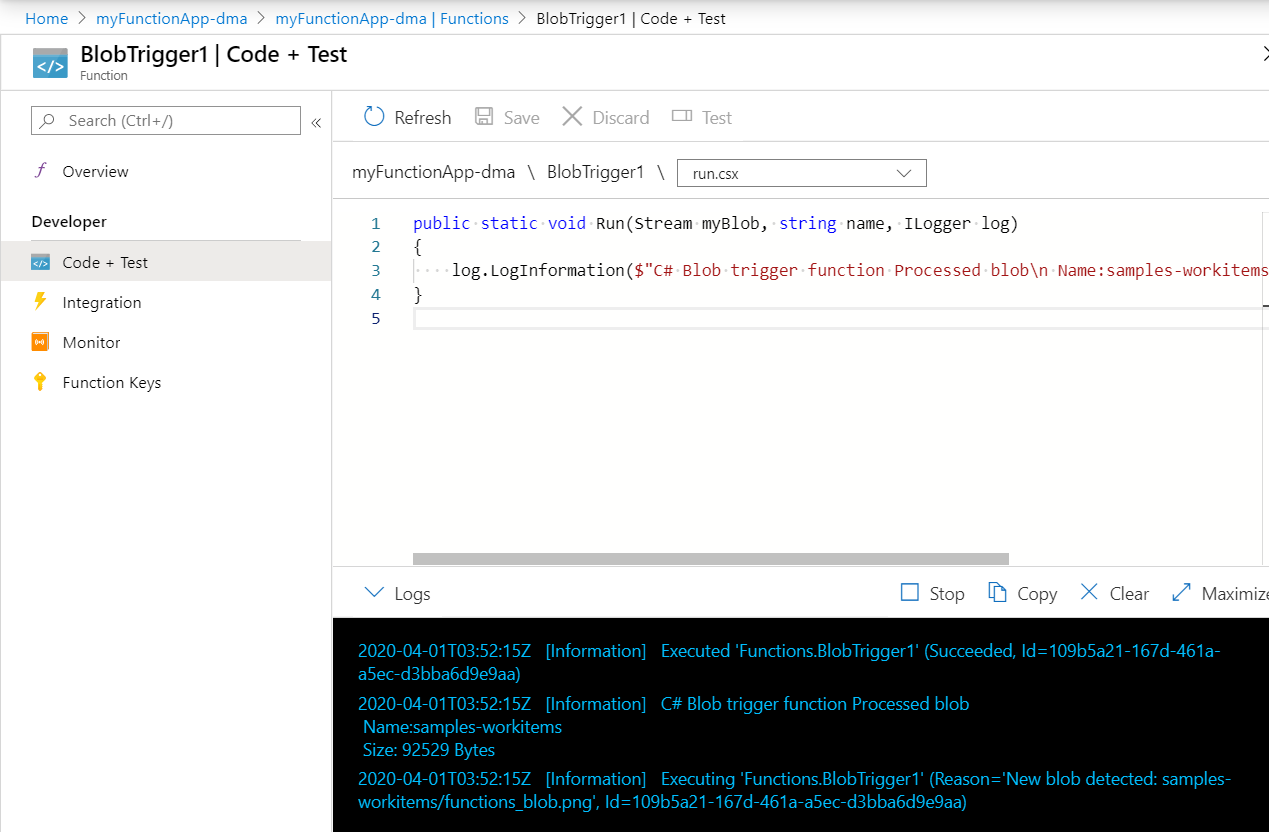Click the Home breadcrumb link
Image resolution: width=1269 pixels, height=832 pixels.
46,18
